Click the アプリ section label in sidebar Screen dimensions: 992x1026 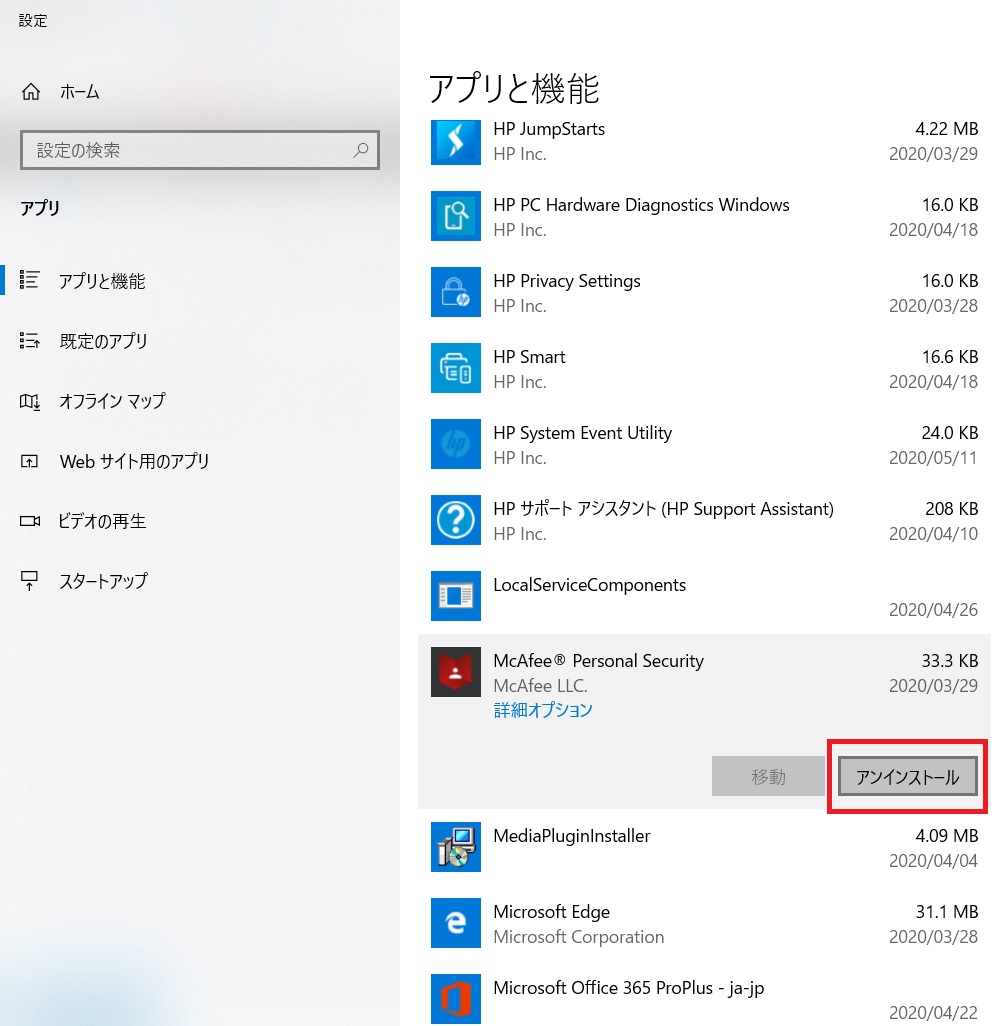40,208
